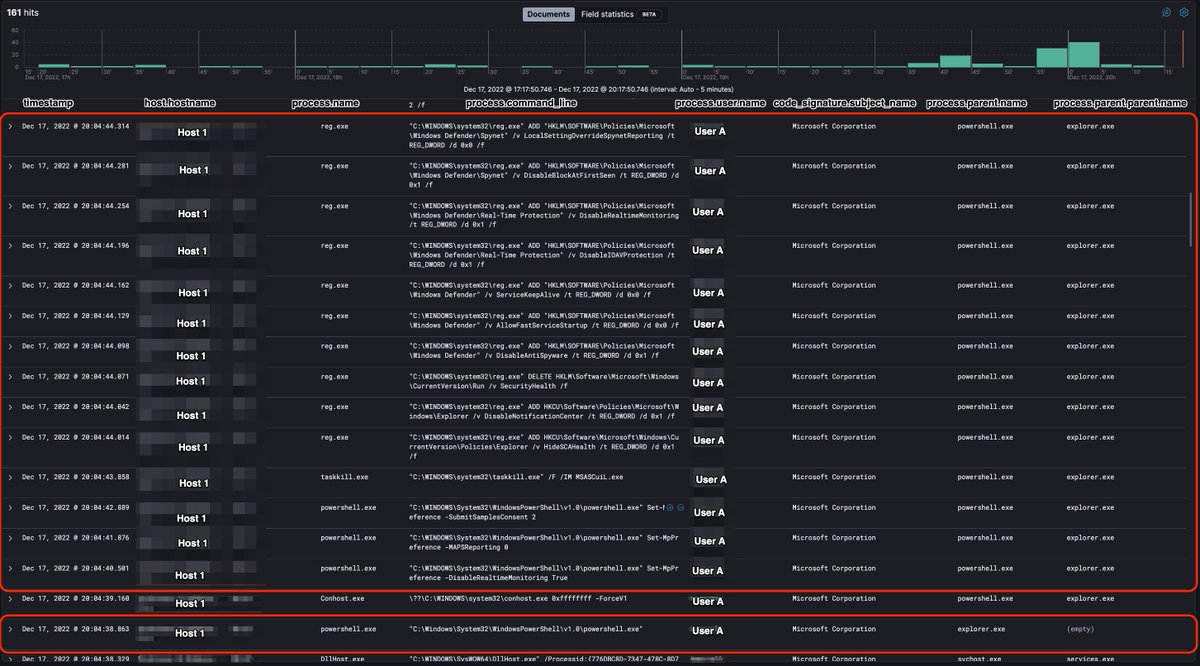Expand the document at 20:04:44.196
This screenshot has width=1200, height=666.
tap(10, 246)
